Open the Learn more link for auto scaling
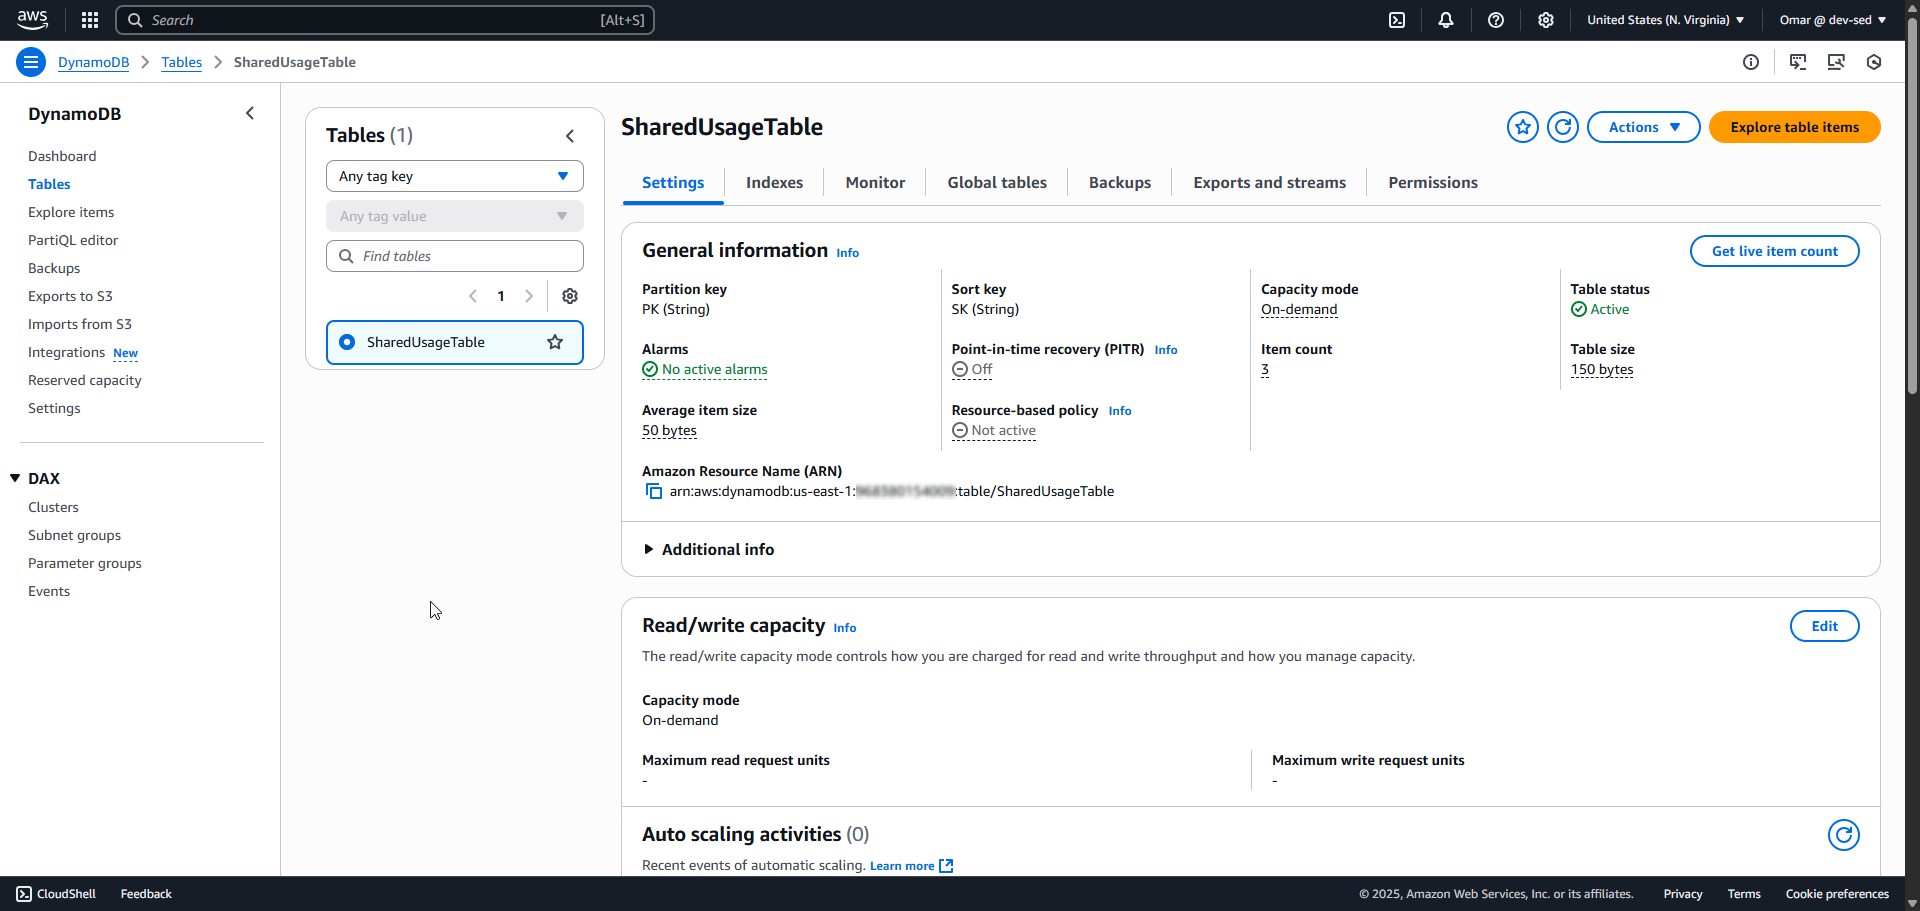 [x=911, y=866]
